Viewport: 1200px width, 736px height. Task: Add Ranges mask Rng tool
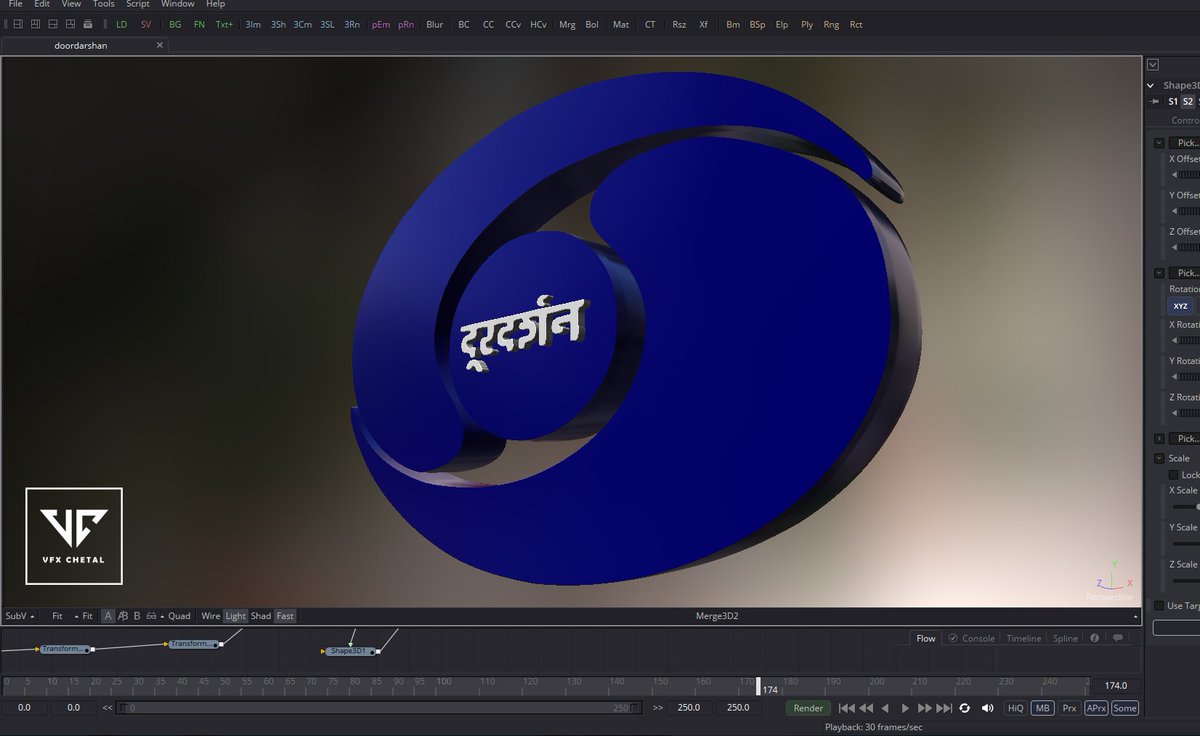pyautogui.click(x=831, y=24)
